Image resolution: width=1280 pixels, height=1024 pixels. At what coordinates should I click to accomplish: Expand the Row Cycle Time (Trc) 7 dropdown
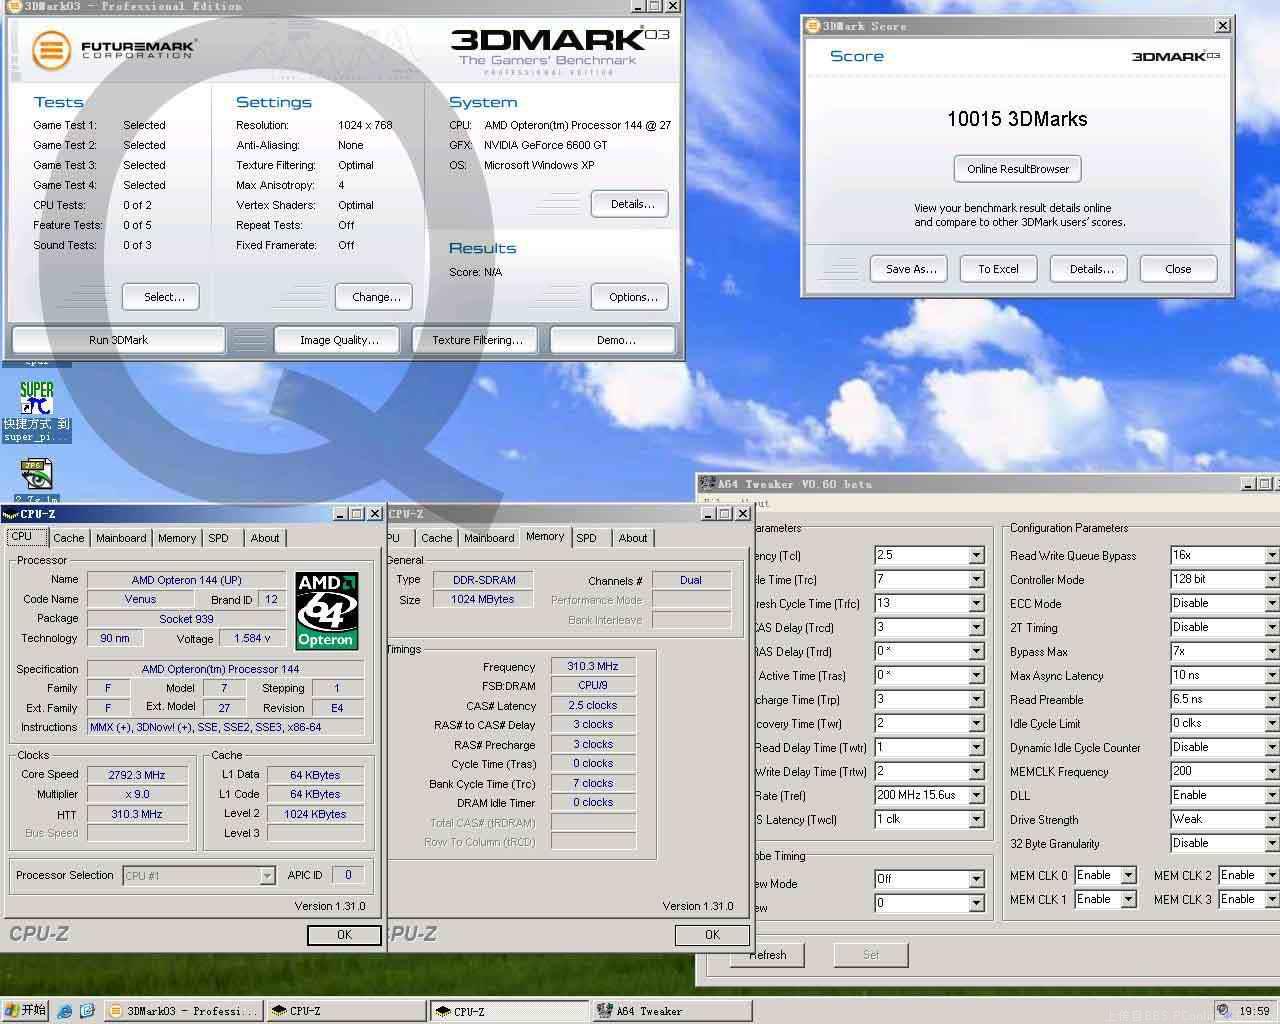point(929,579)
